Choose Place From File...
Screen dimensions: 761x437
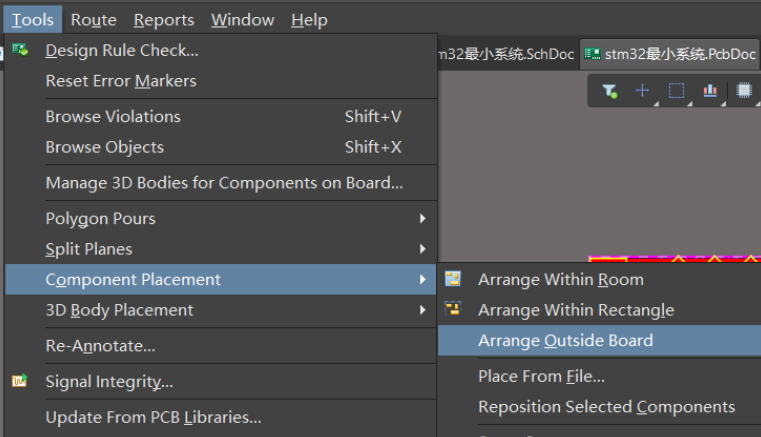pos(599,377)
